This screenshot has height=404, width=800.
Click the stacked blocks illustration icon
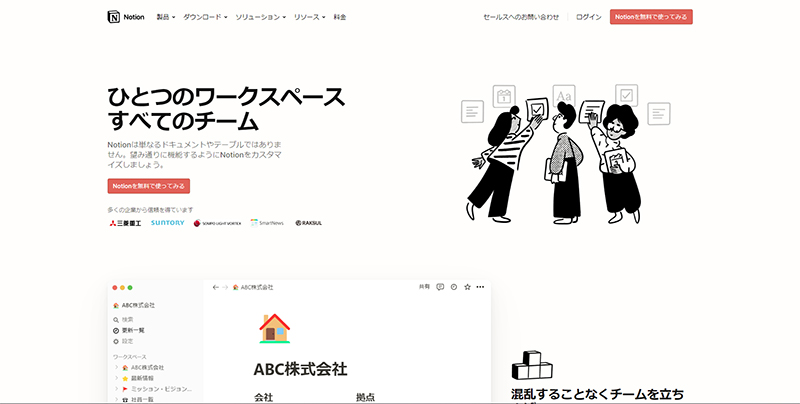click(532, 365)
